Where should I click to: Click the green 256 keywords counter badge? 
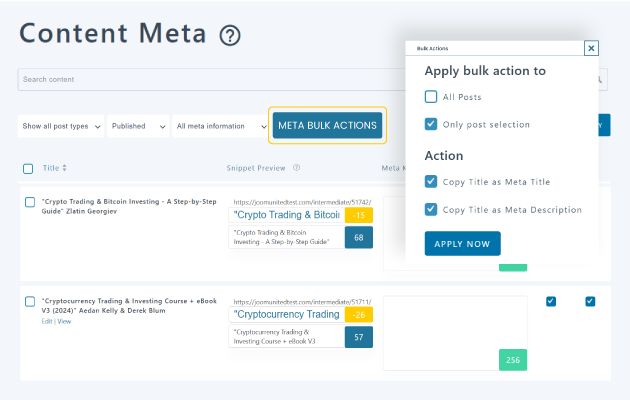tap(512, 360)
